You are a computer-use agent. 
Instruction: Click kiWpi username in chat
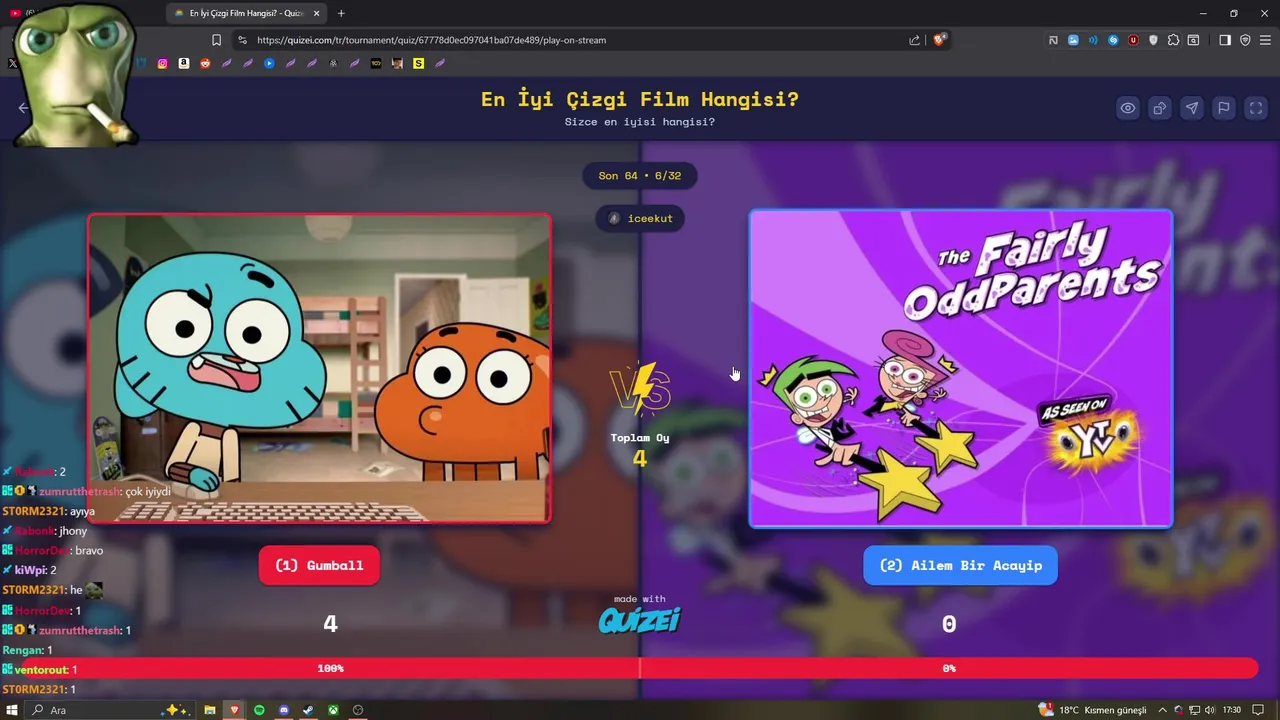coord(31,570)
